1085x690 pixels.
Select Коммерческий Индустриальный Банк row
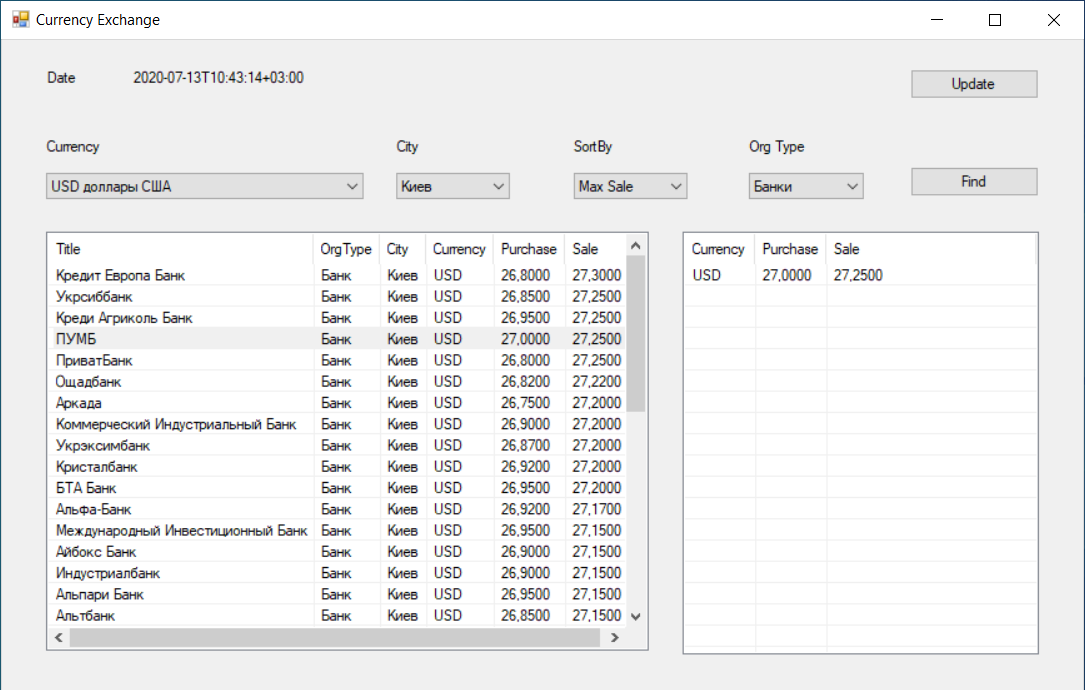pos(337,424)
